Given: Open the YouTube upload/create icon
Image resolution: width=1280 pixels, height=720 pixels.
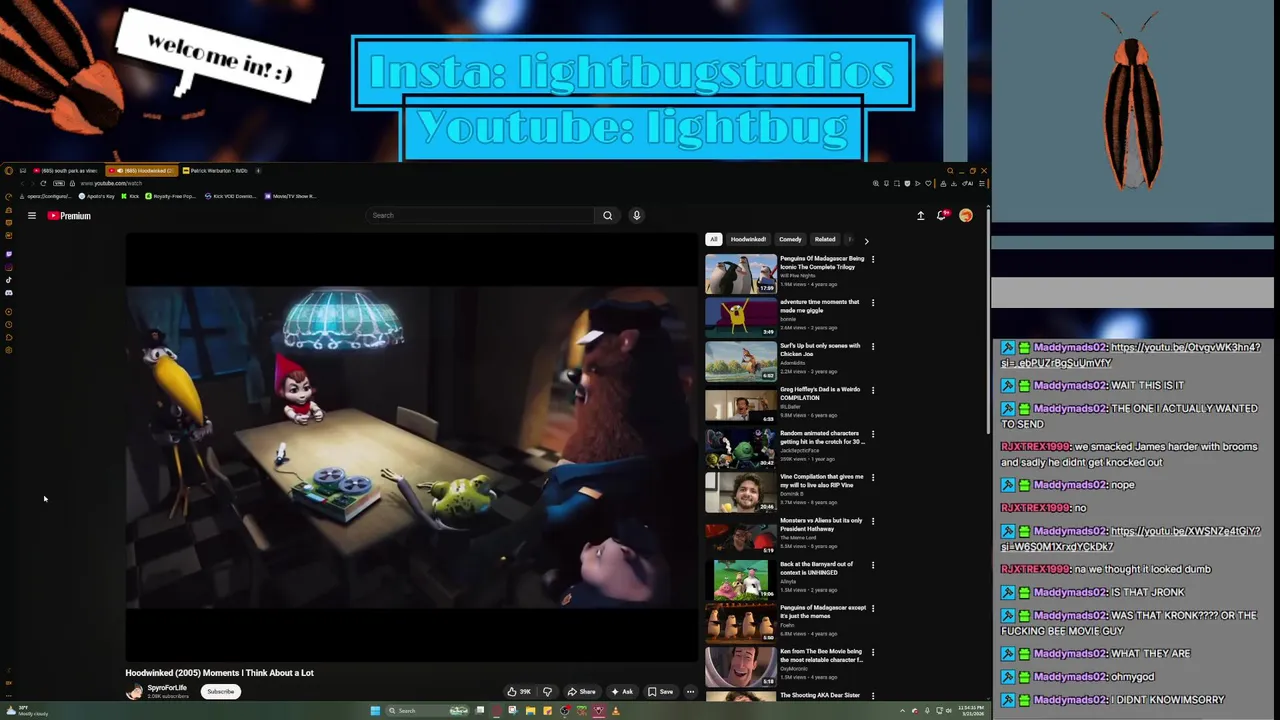Looking at the screenshot, I should 920,215.
